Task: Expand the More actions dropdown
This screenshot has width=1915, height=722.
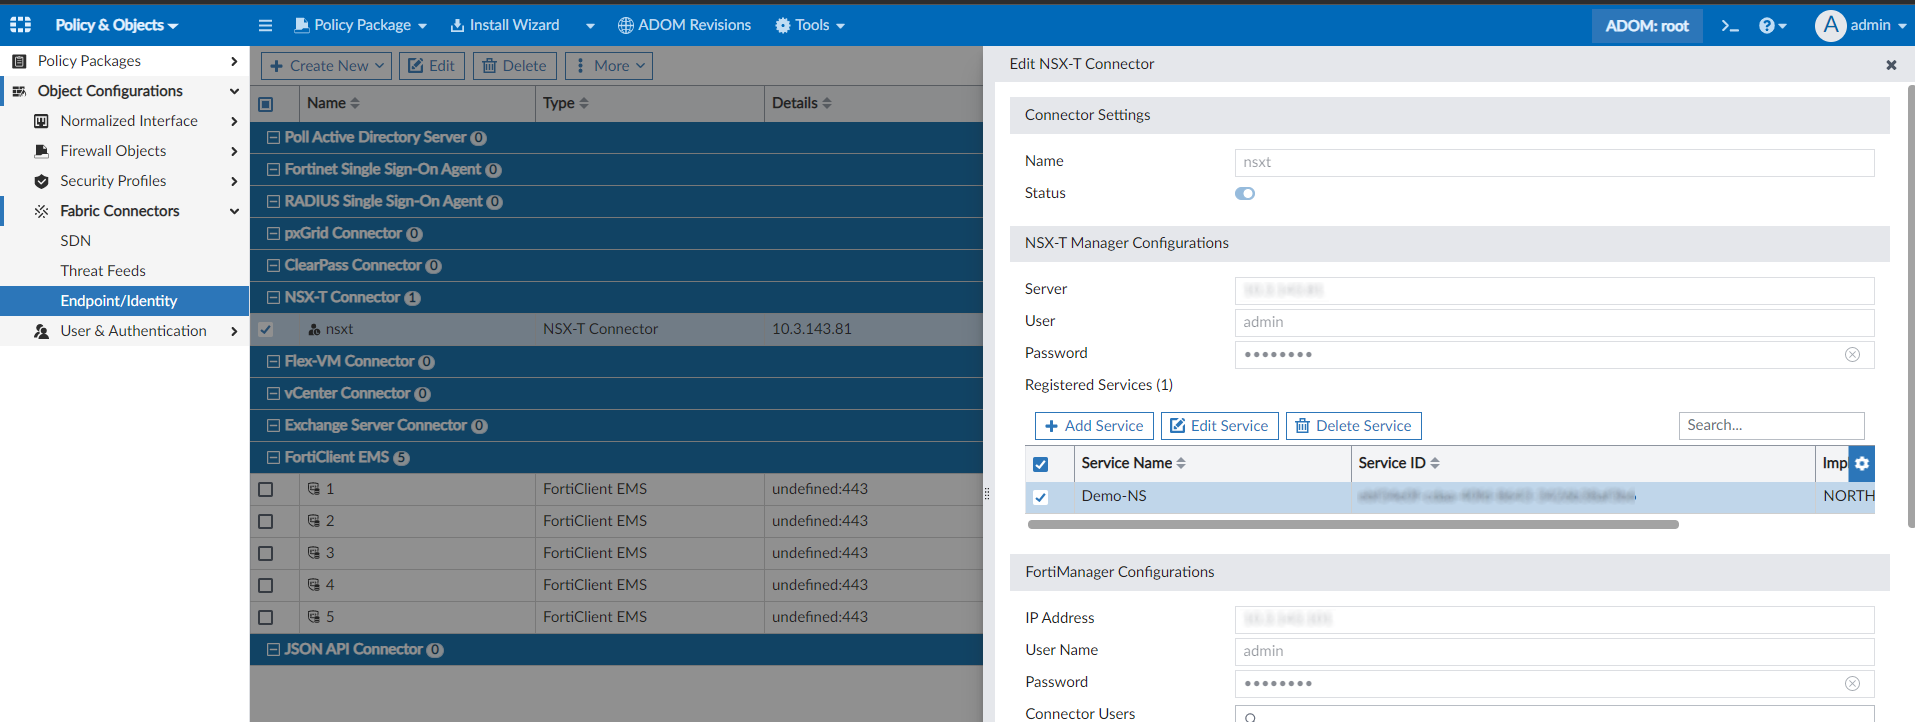Action: [x=609, y=66]
